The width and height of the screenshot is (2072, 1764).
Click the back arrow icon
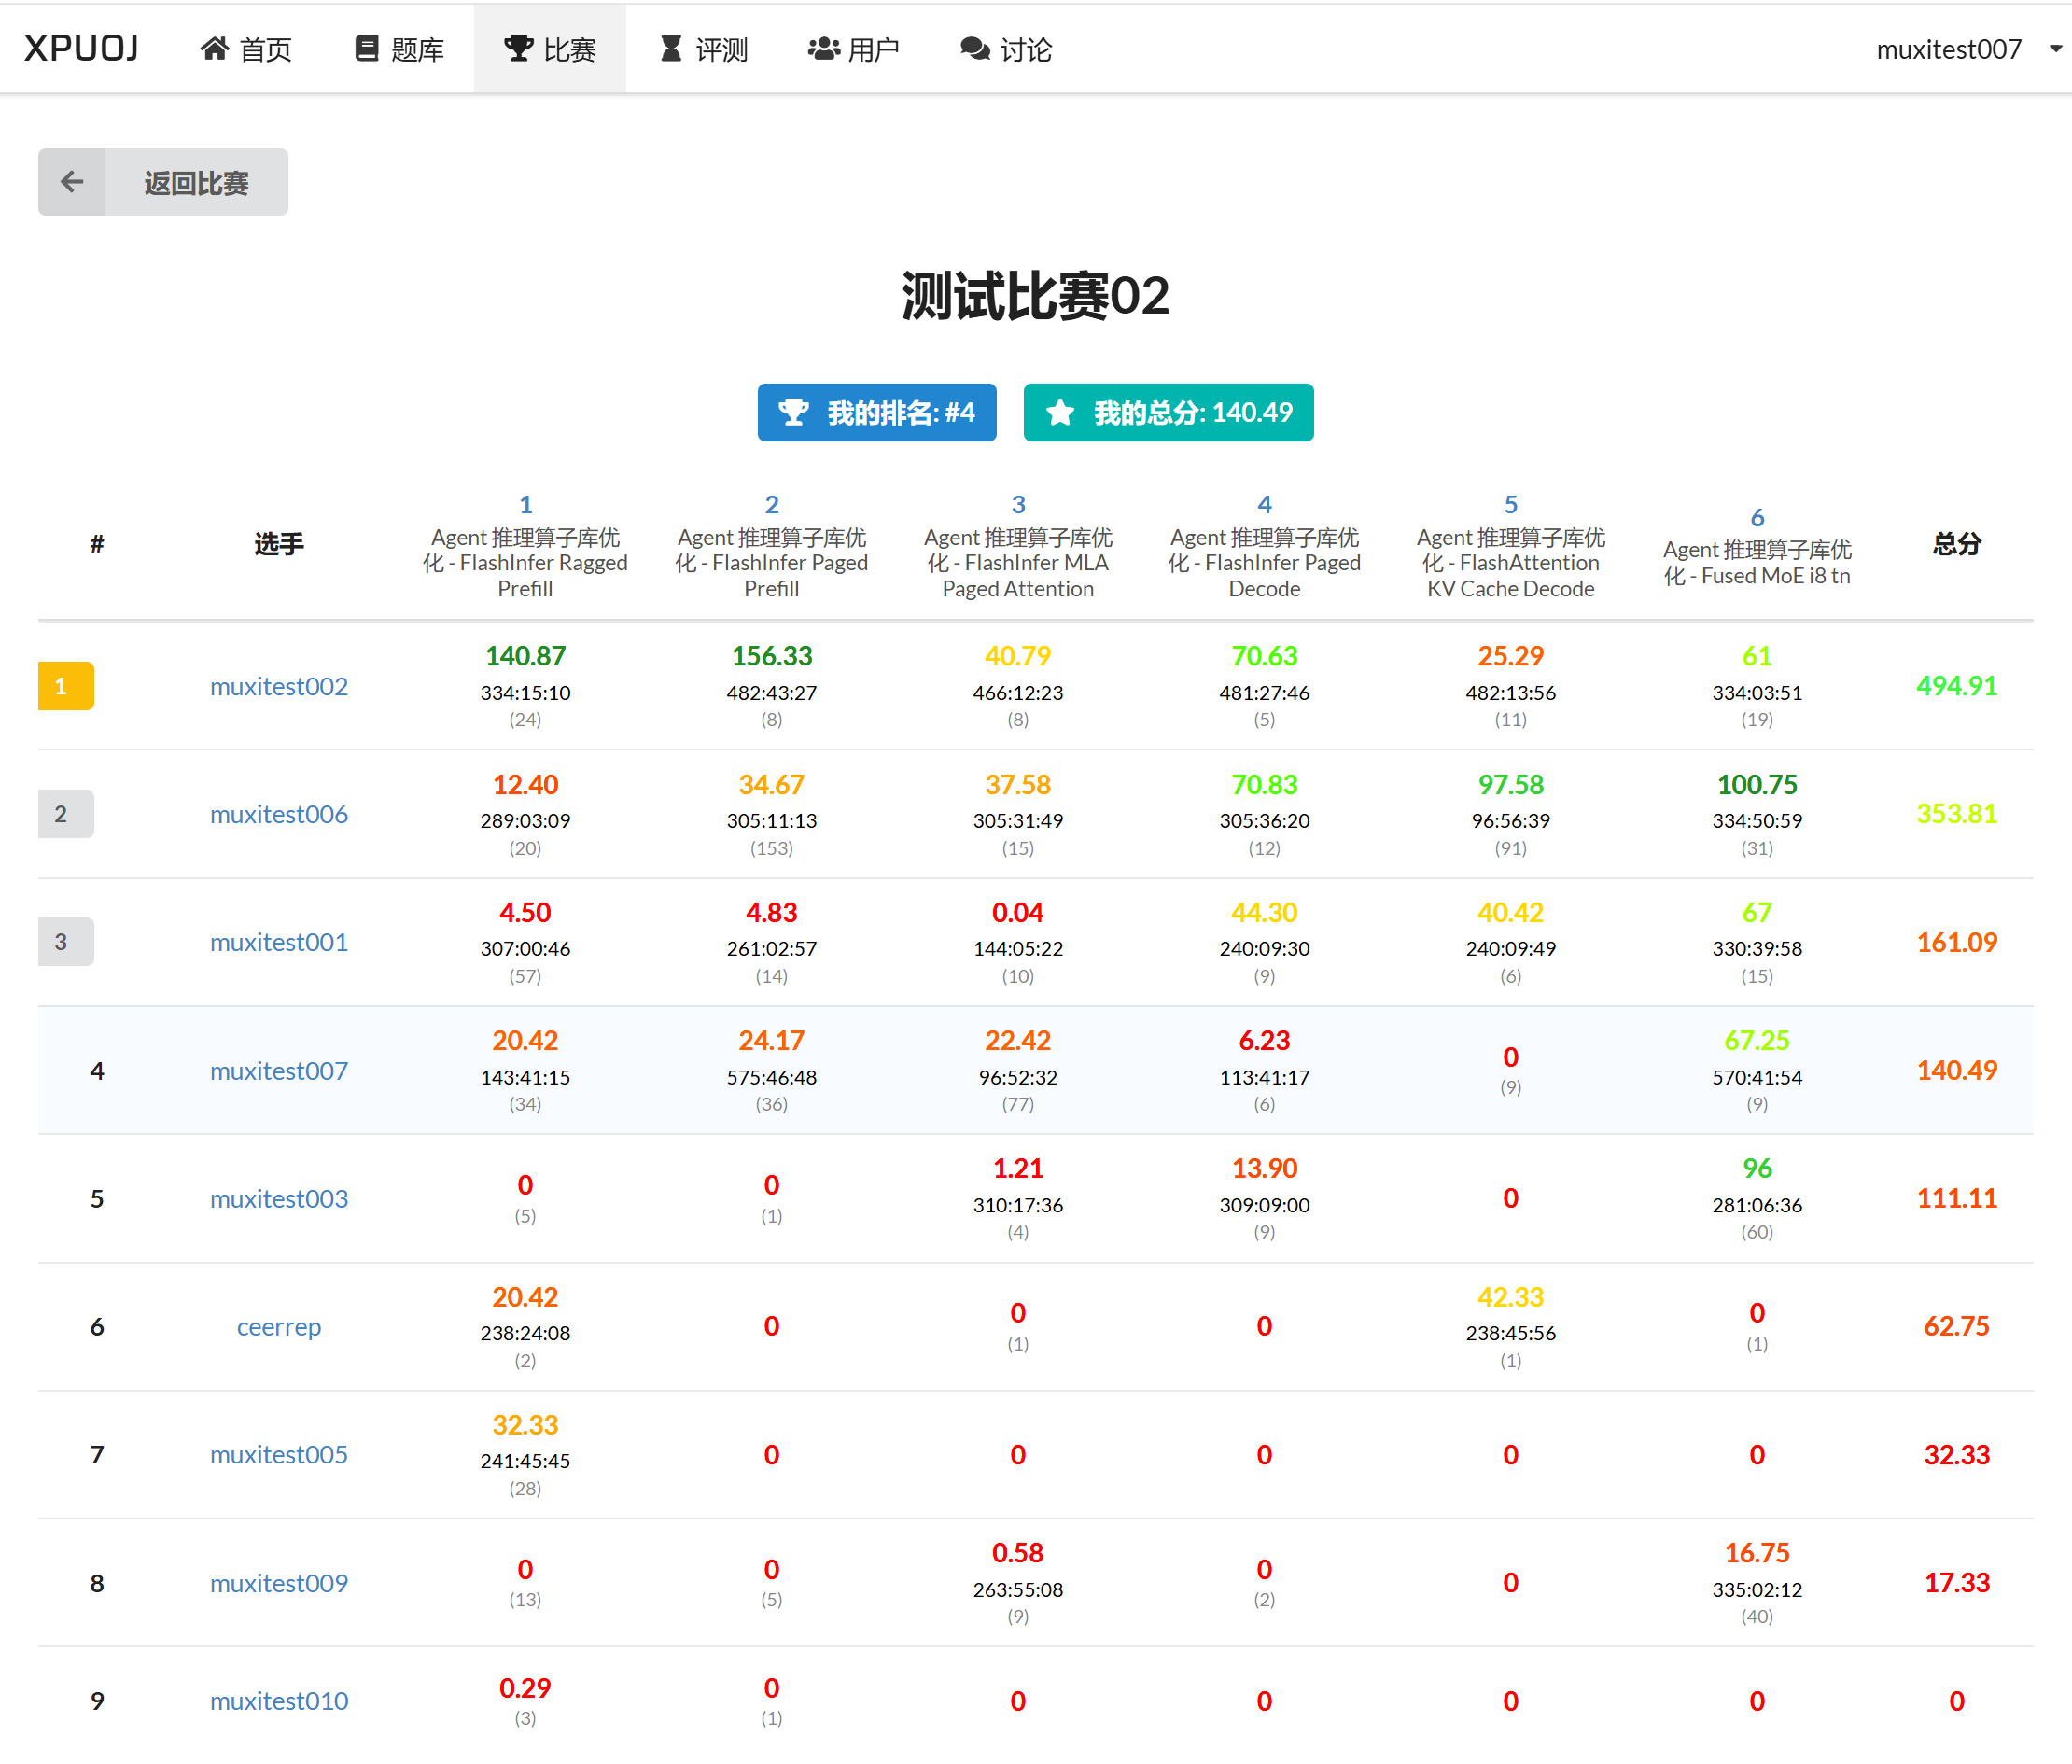click(x=71, y=182)
